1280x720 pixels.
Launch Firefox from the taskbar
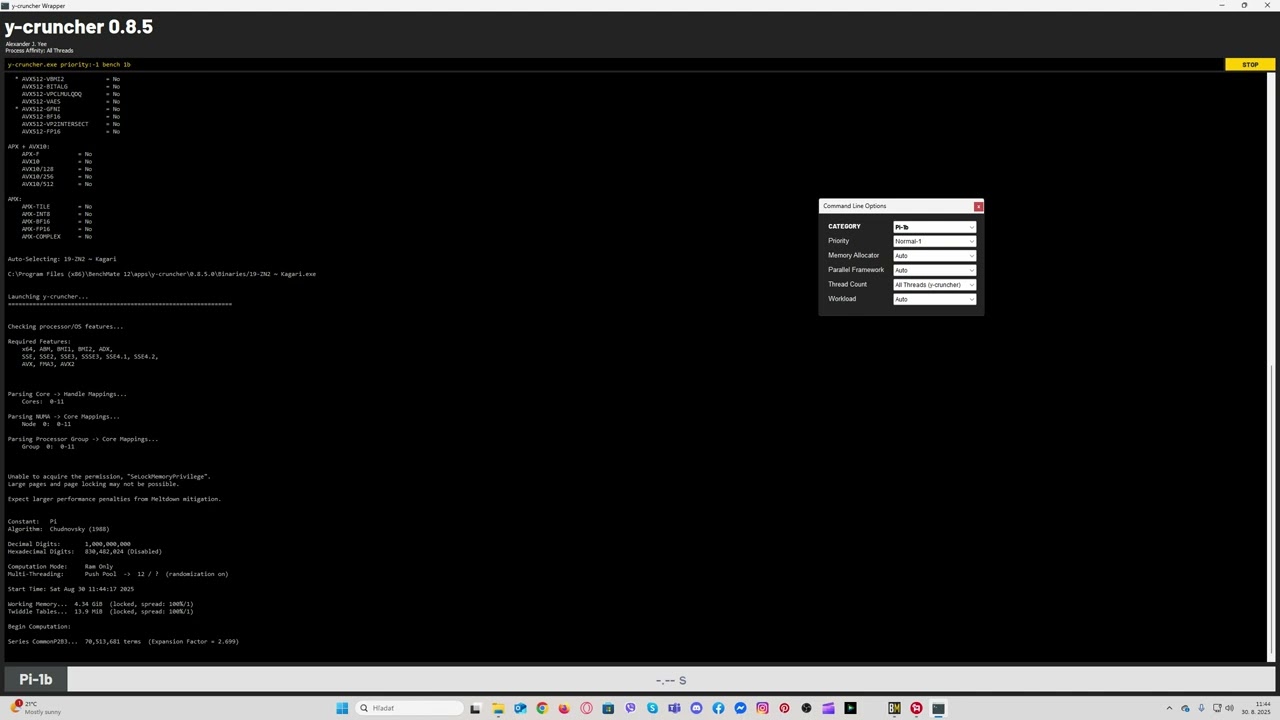click(564, 708)
